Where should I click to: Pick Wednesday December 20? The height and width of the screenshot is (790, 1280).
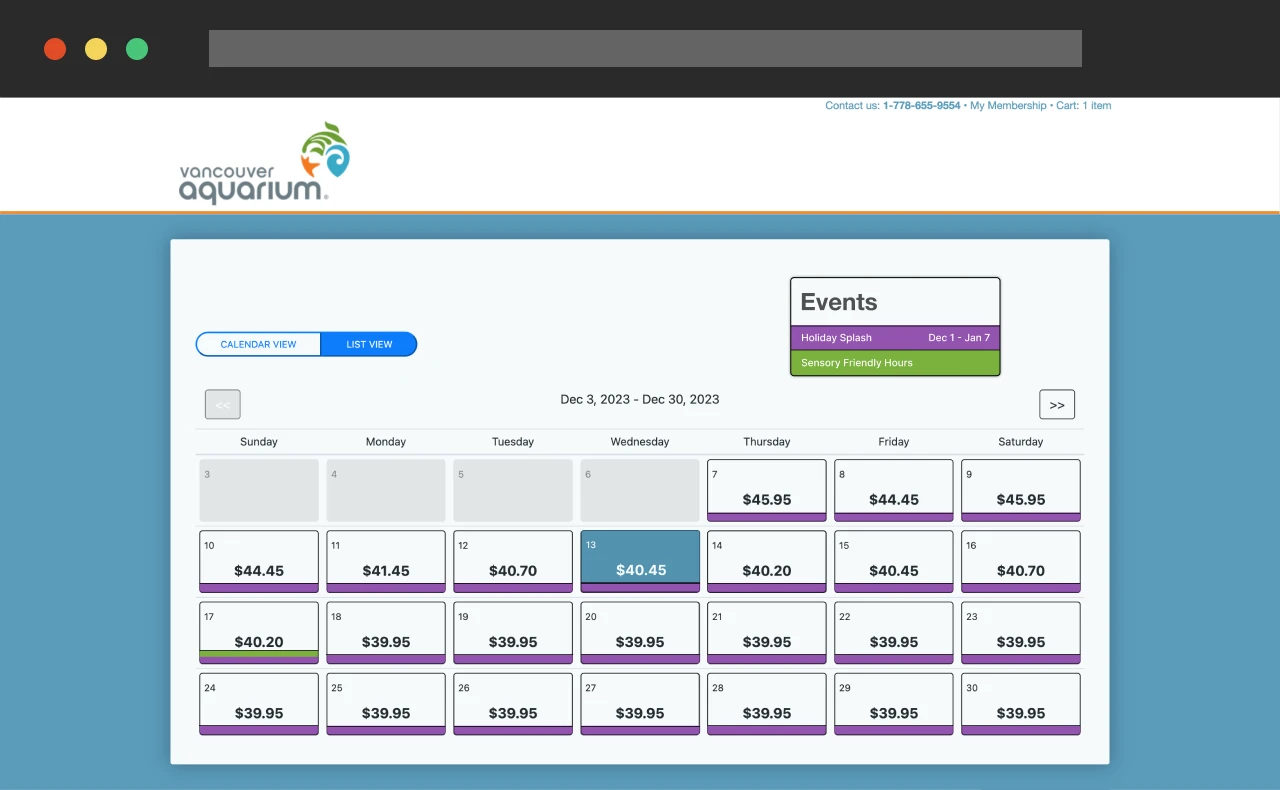click(x=639, y=632)
